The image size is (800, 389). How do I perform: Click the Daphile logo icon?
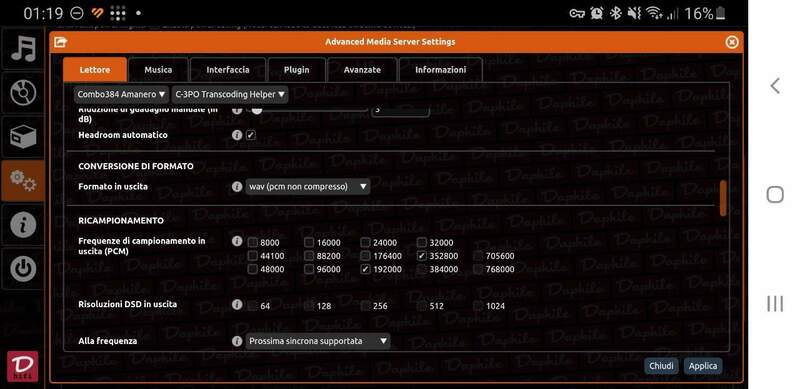click(x=22, y=366)
